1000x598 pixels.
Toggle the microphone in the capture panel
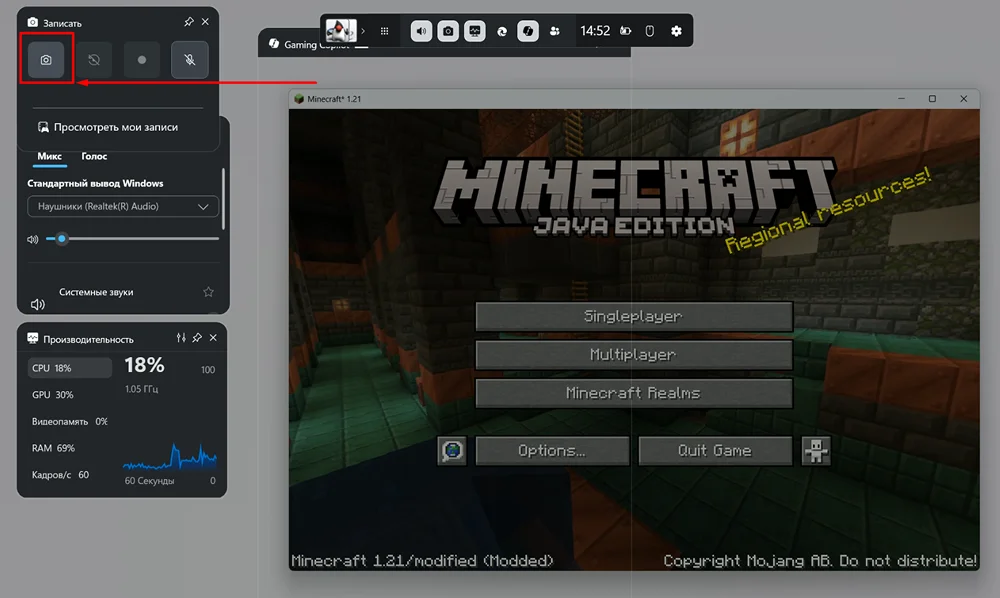(x=190, y=60)
